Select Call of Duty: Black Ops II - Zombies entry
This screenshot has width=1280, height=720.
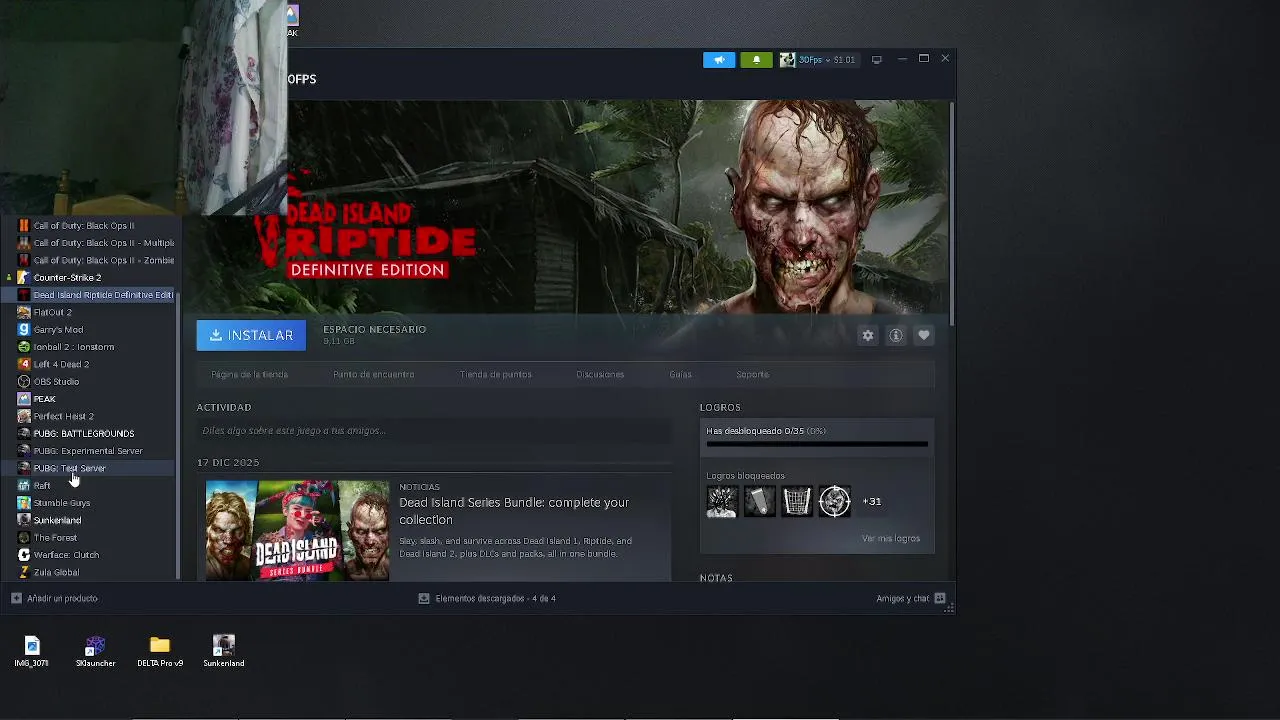104,260
